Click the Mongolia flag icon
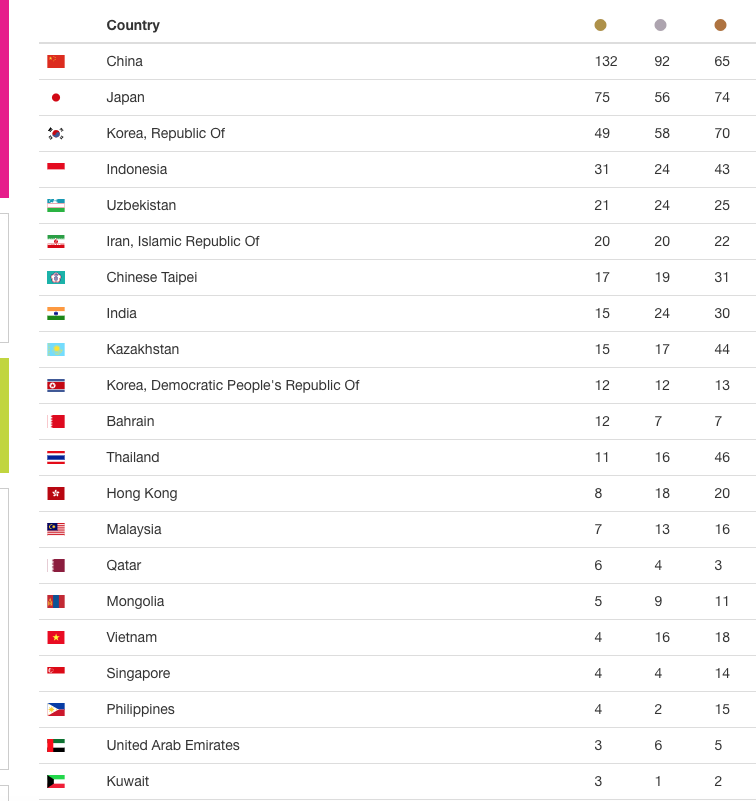 point(56,601)
